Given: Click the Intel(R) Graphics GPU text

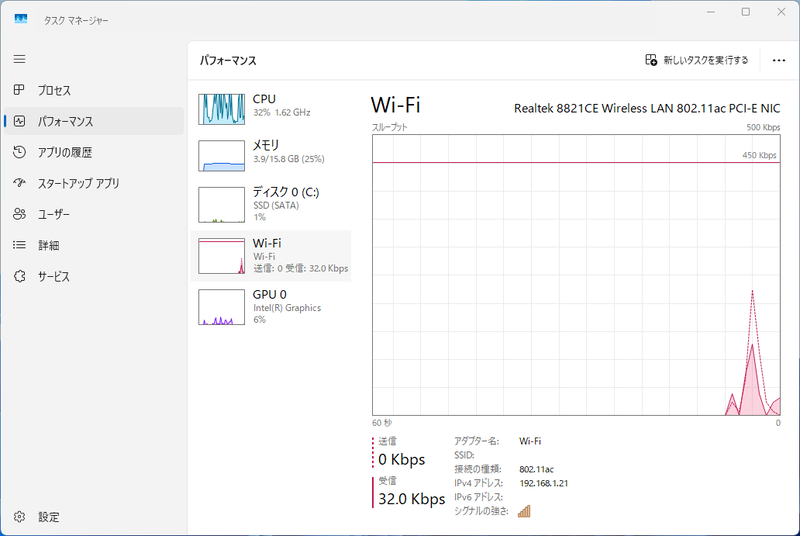Looking at the screenshot, I should click(287, 308).
